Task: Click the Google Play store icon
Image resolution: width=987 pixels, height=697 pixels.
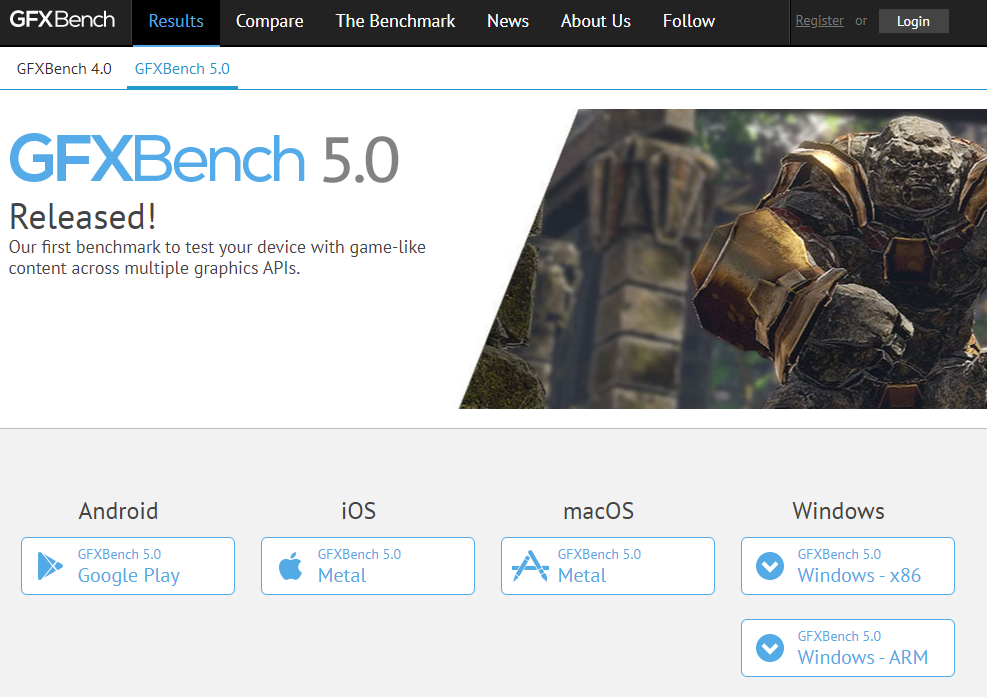Action: (50, 565)
